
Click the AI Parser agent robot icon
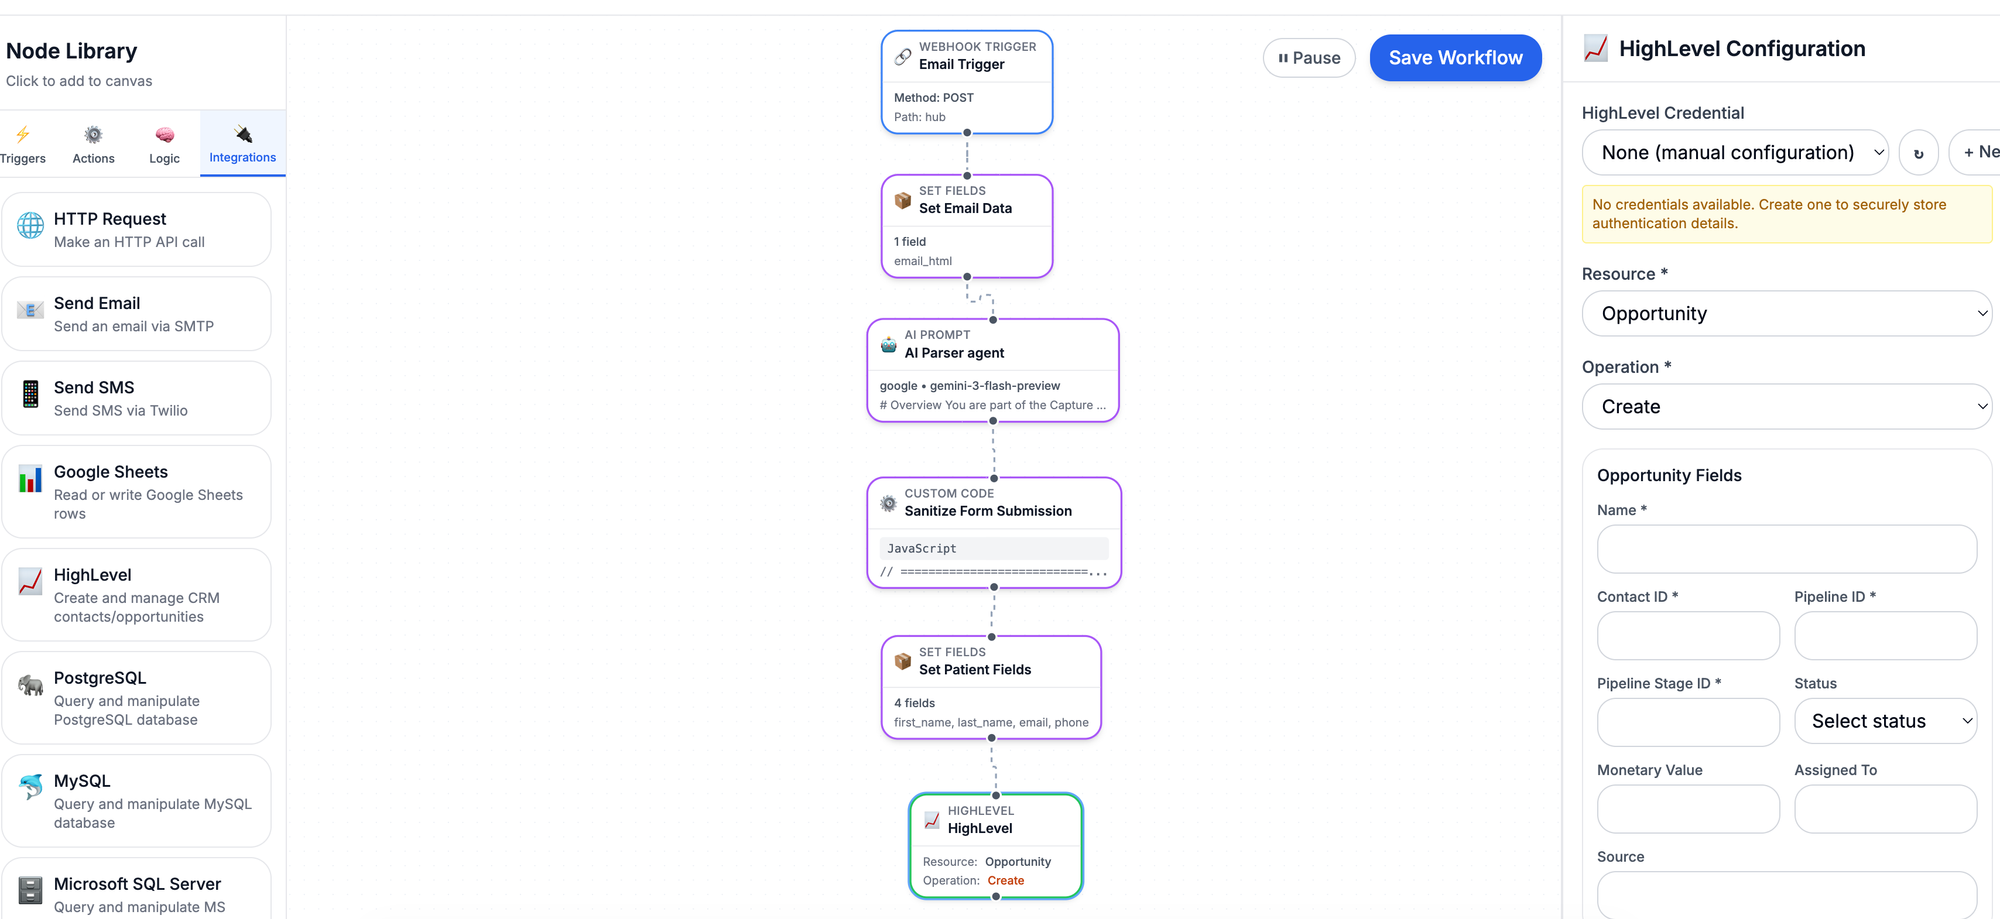click(888, 345)
